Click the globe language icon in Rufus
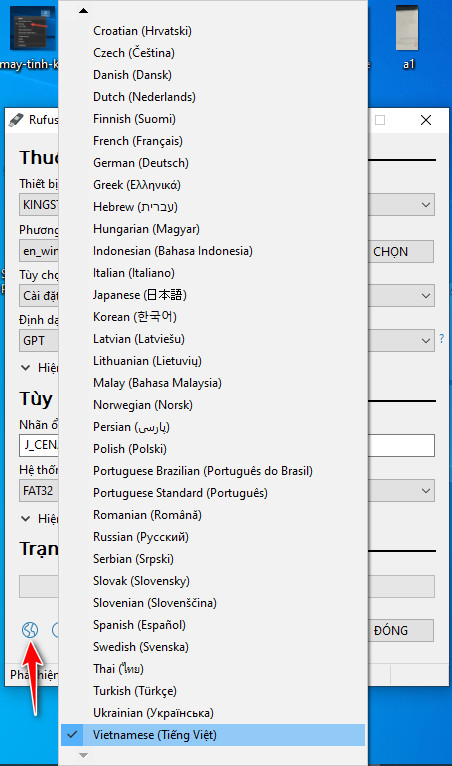Screen dimensions: 452x766 click(30, 630)
